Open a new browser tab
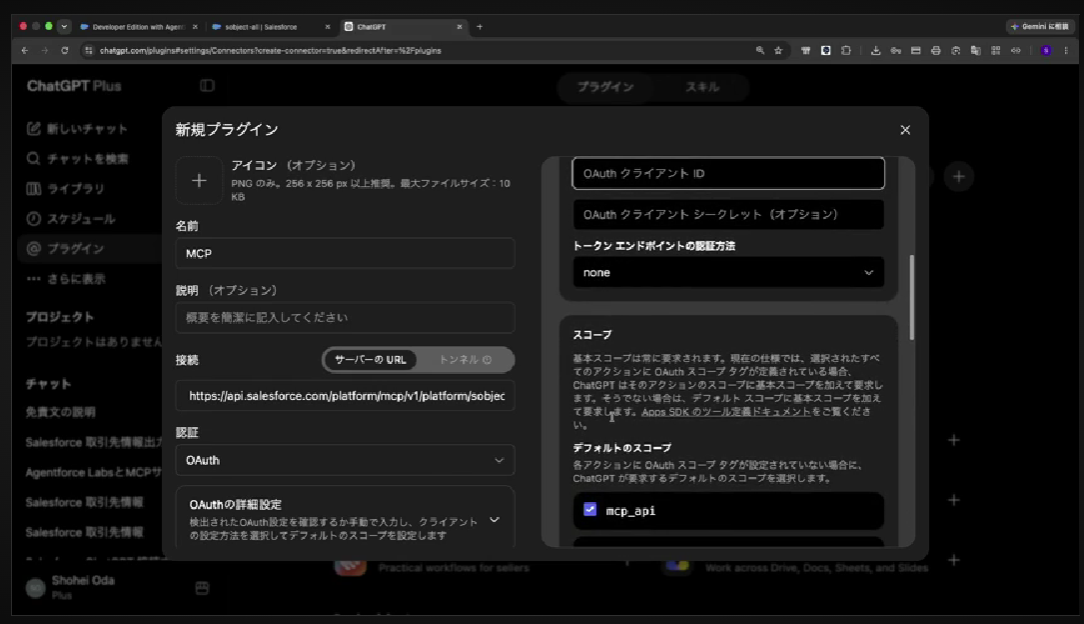Viewport: 1084px width, 624px height. [x=480, y=27]
